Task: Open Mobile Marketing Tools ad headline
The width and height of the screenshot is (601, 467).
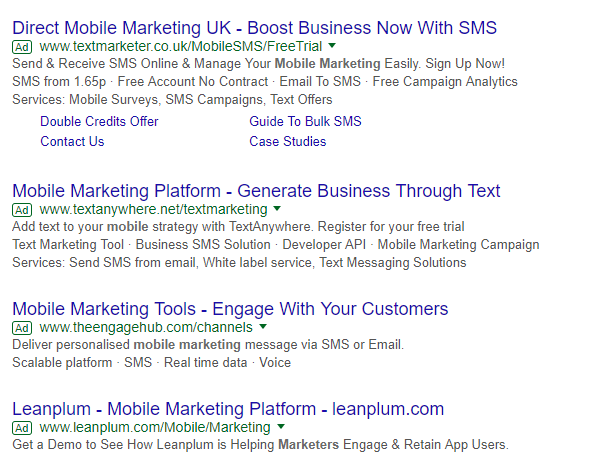Action: coord(230,309)
